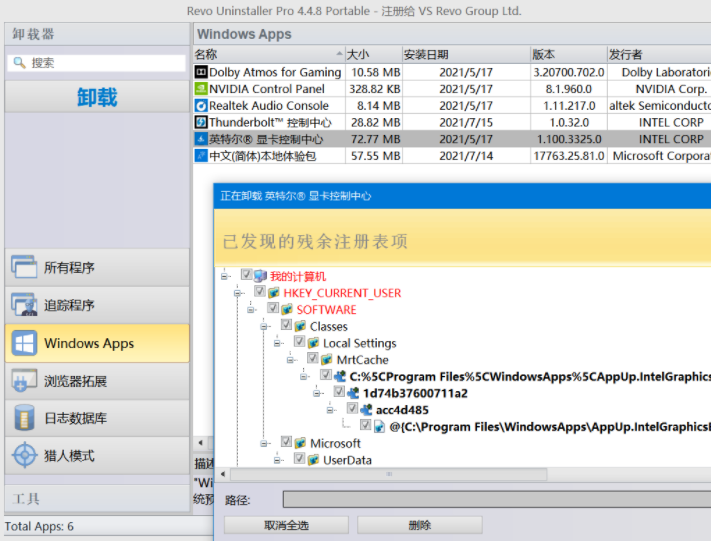This screenshot has width=711, height=541.
Task: Collapse the SOFTWARE tree node
Action: pos(250,310)
